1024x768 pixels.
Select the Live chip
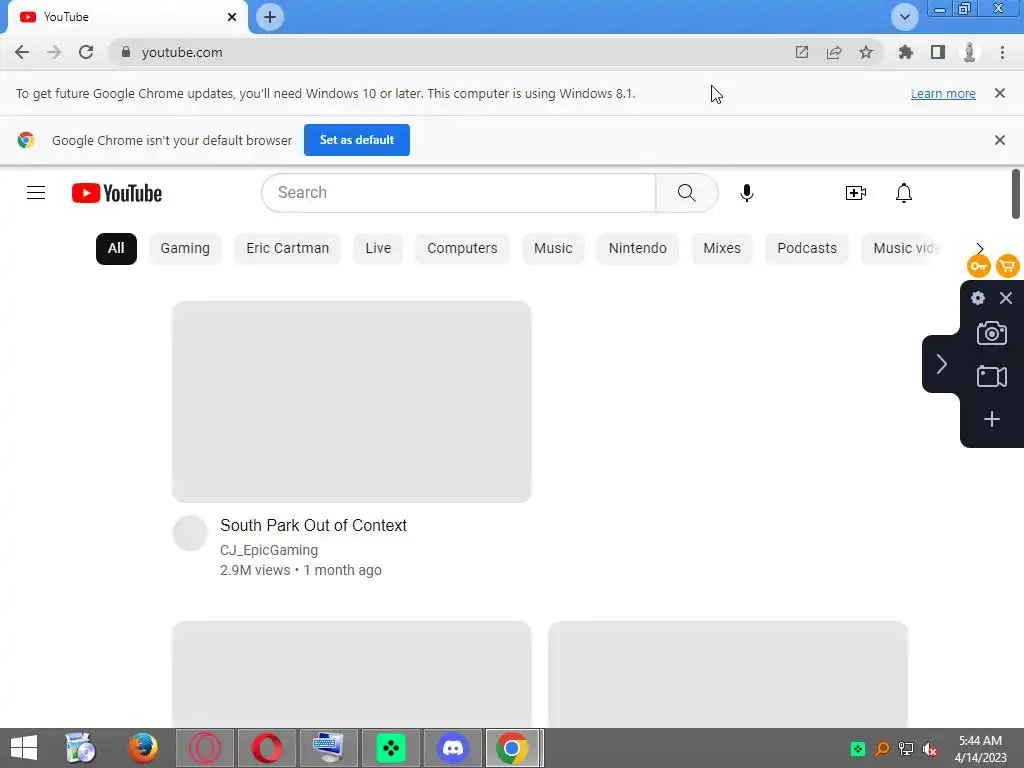click(x=378, y=248)
